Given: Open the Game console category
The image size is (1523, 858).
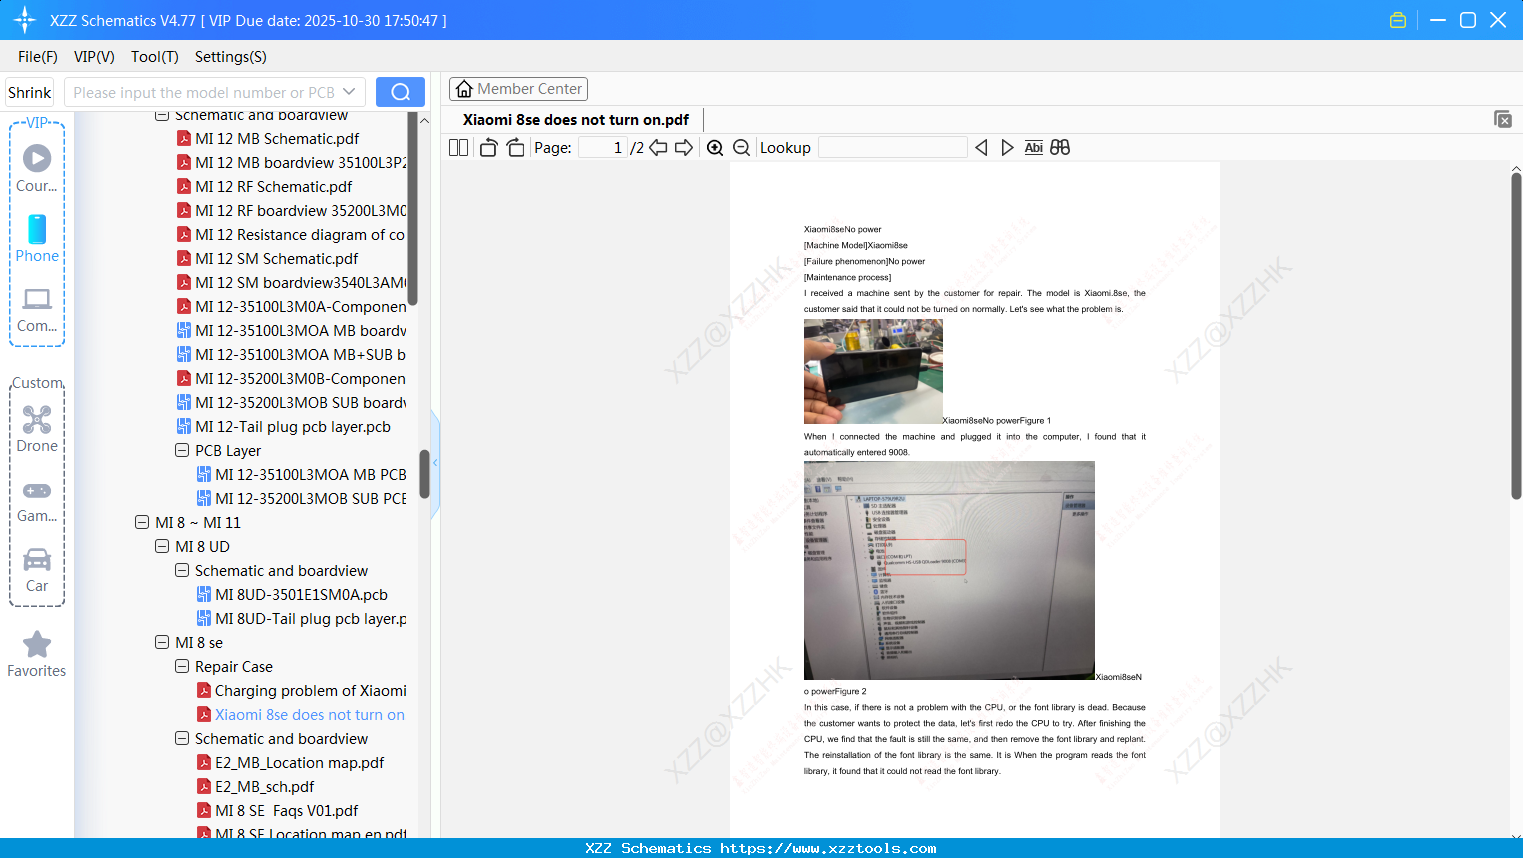Looking at the screenshot, I should [x=37, y=500].
